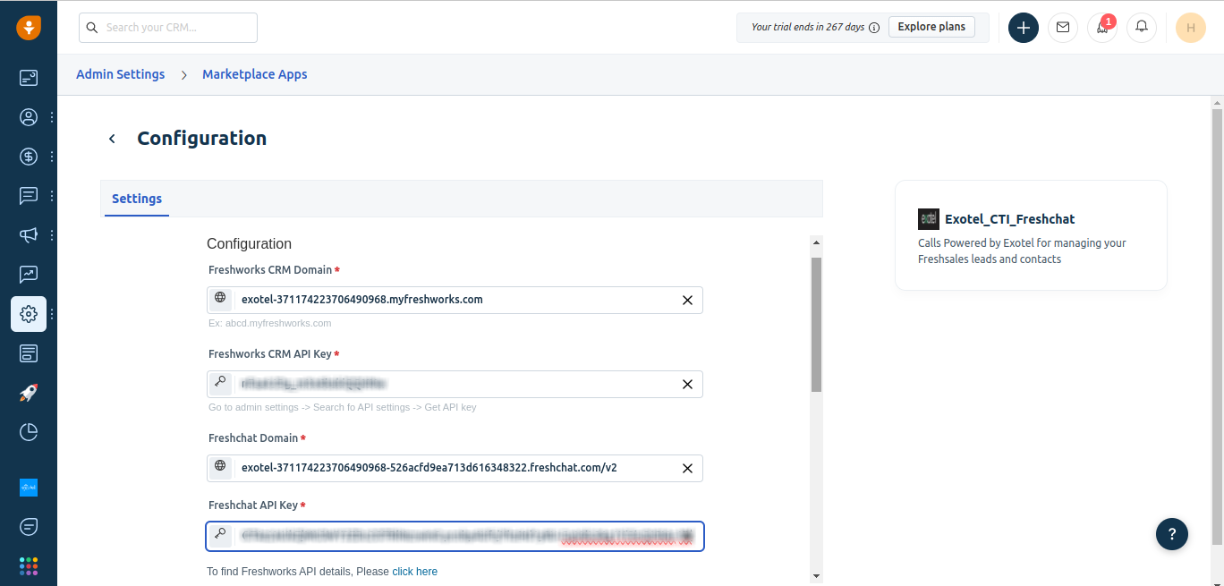Clear the Freshworks CRM API Key field
The image size is (1224, 586).
tap(687, 384)
